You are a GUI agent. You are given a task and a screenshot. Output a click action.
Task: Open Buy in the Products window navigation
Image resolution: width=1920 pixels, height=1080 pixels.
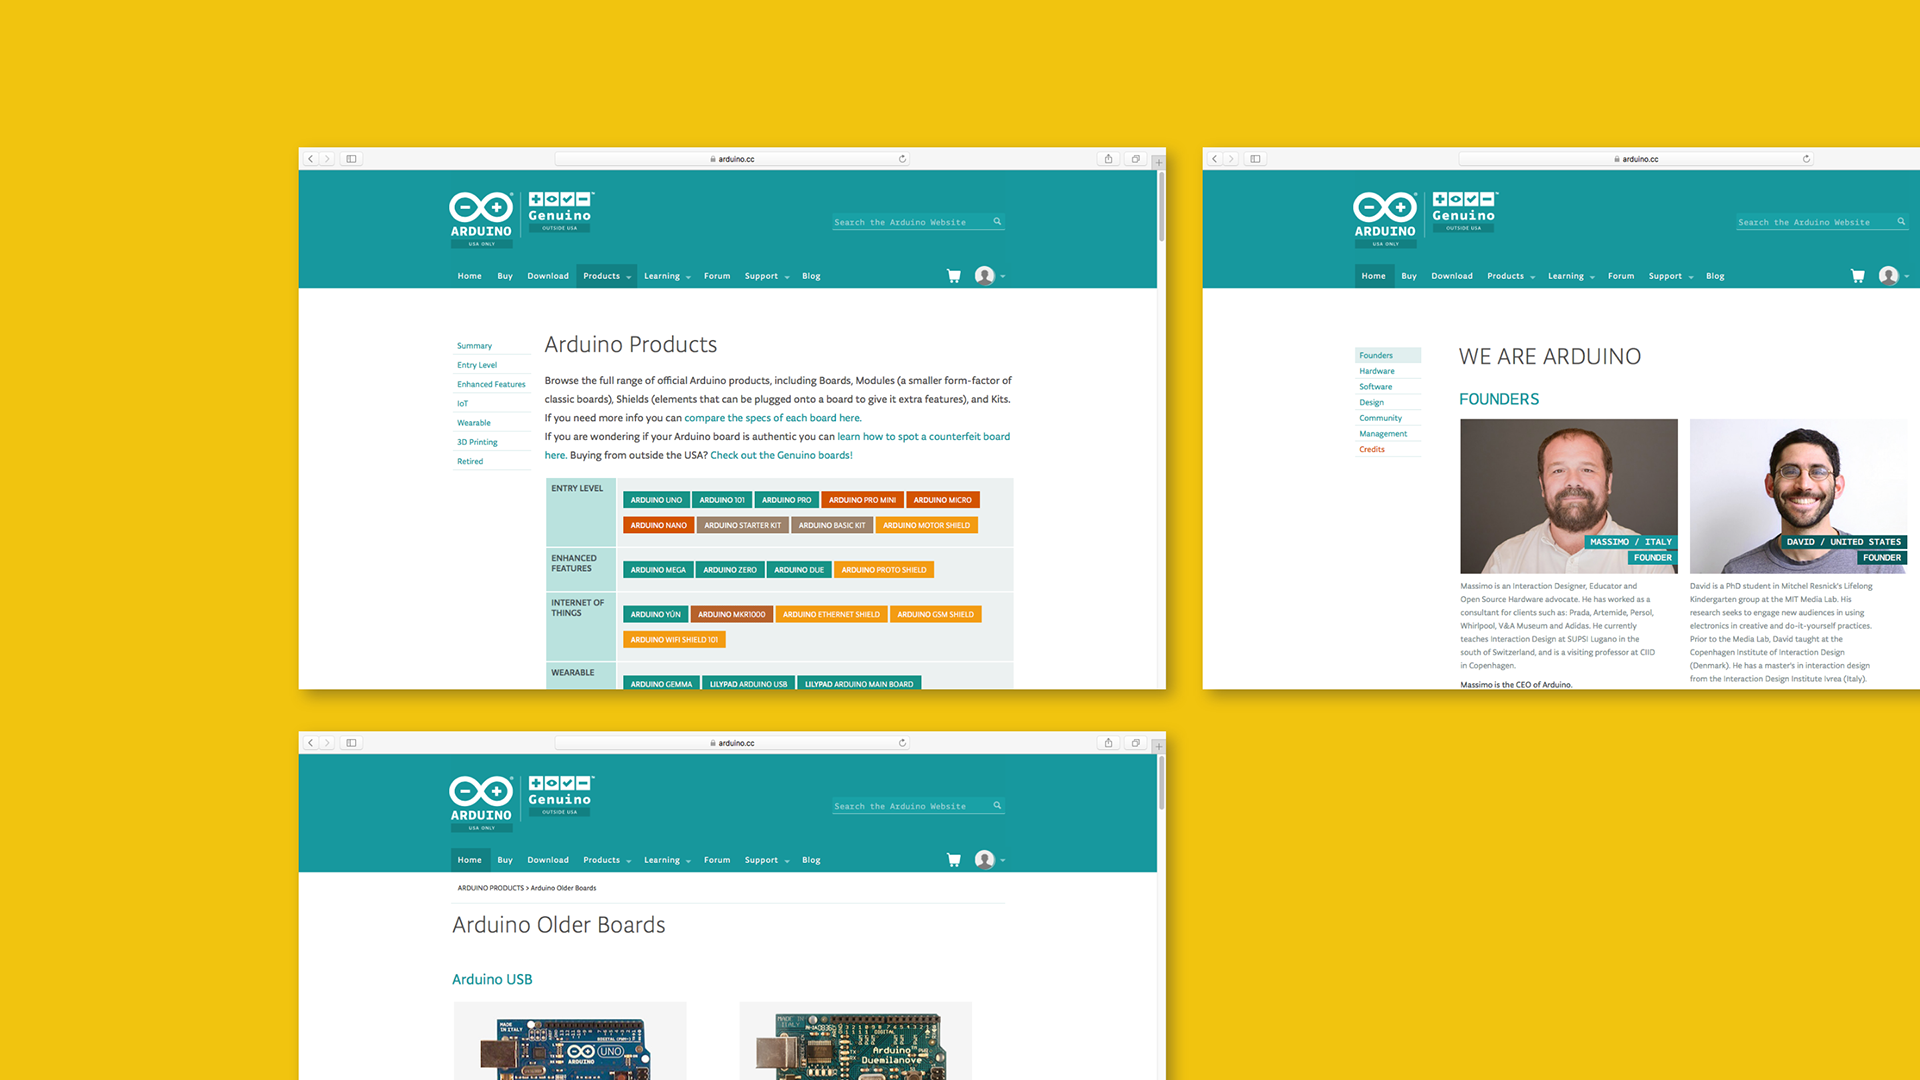click(x=505, y=276)
